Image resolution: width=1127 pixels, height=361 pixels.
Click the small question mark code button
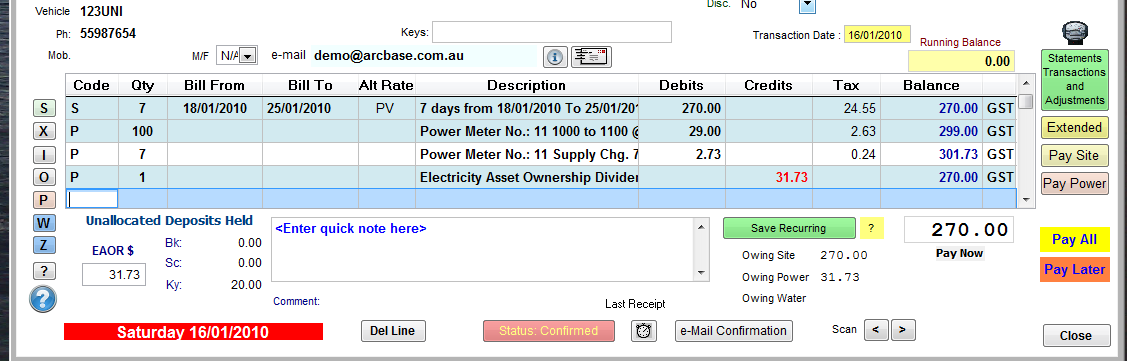click(x=44, y=270)
